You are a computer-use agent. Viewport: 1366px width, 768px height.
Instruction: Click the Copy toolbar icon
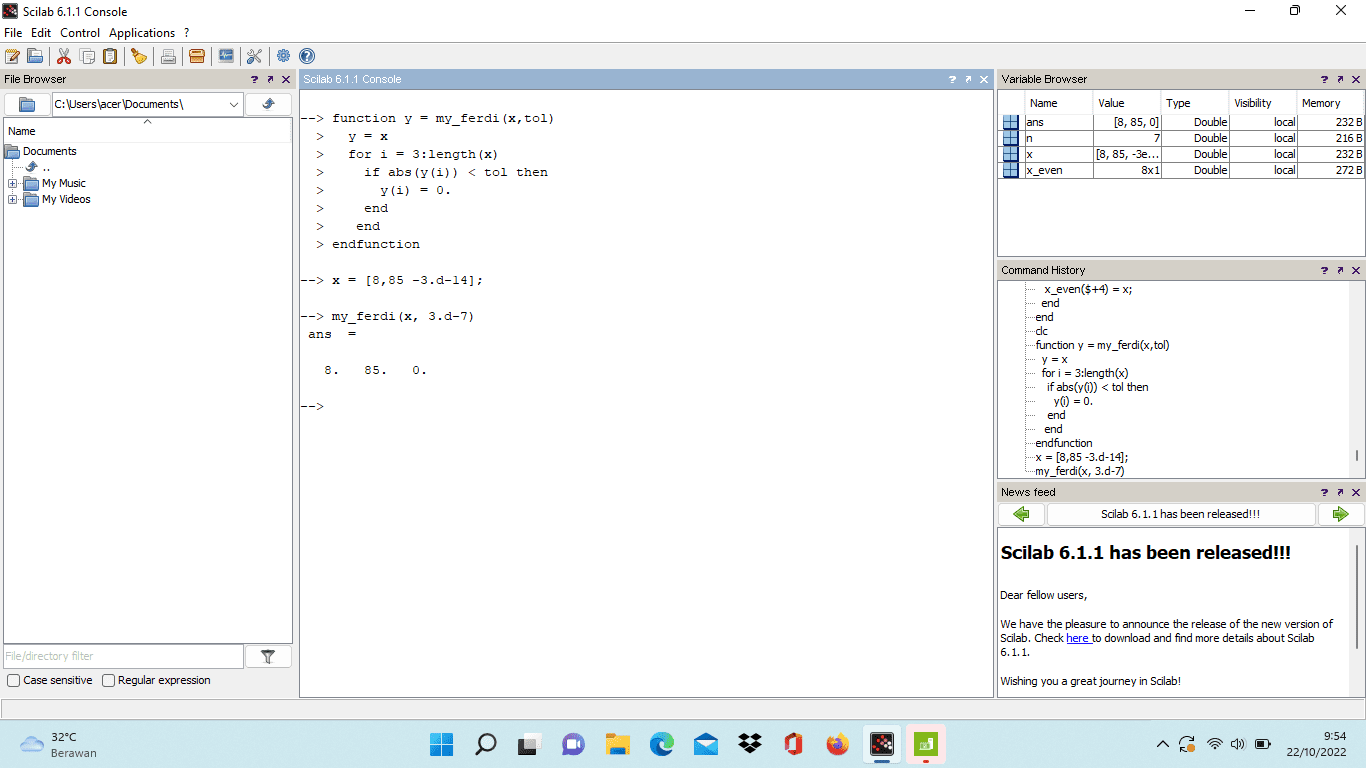(x=87, y=56)
